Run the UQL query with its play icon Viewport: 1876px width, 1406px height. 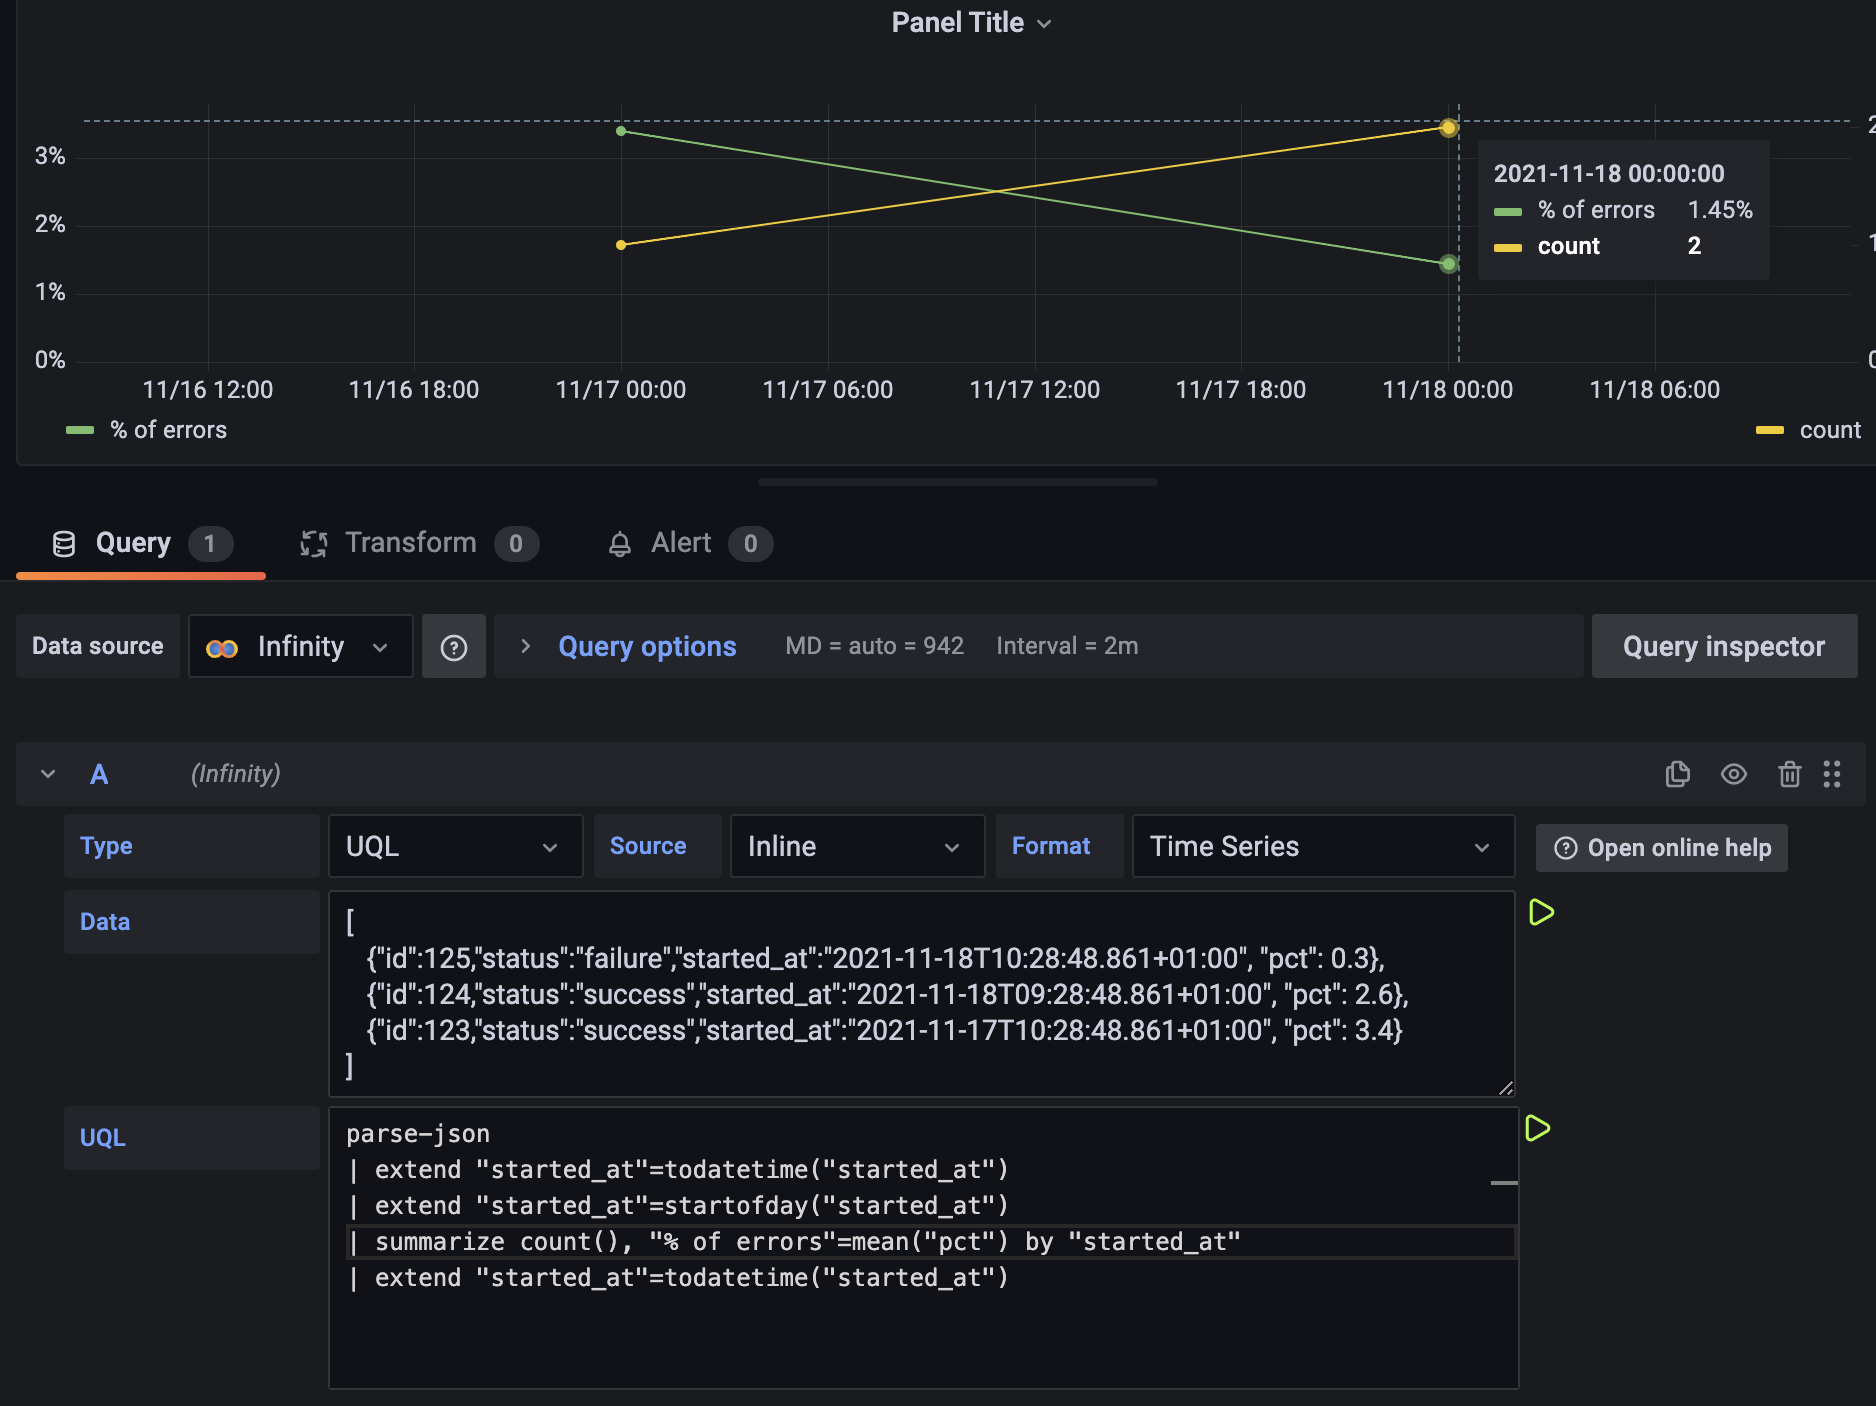click(1540, 1129)
